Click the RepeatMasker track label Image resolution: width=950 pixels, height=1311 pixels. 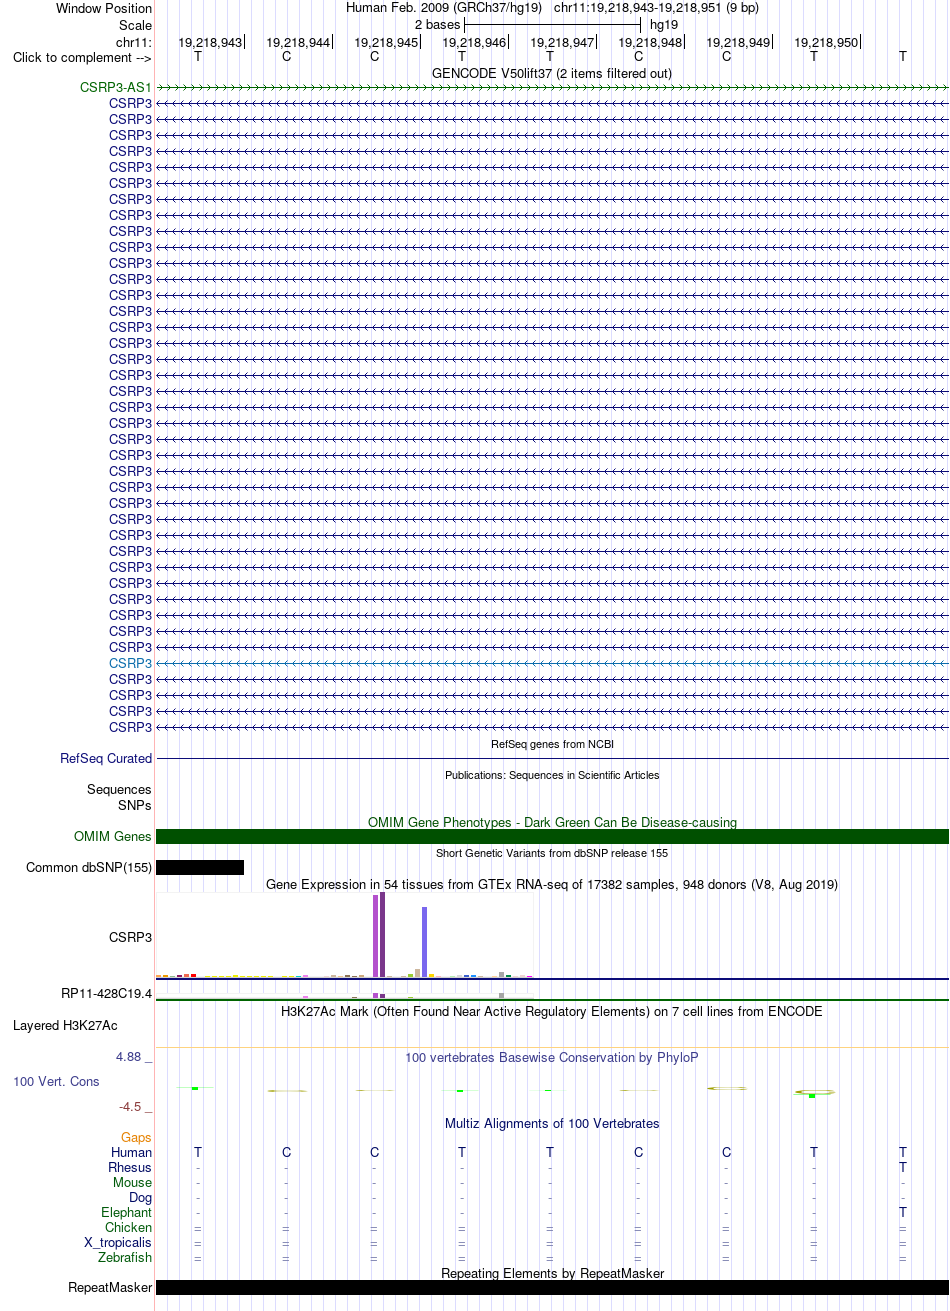click(110, 1288)
